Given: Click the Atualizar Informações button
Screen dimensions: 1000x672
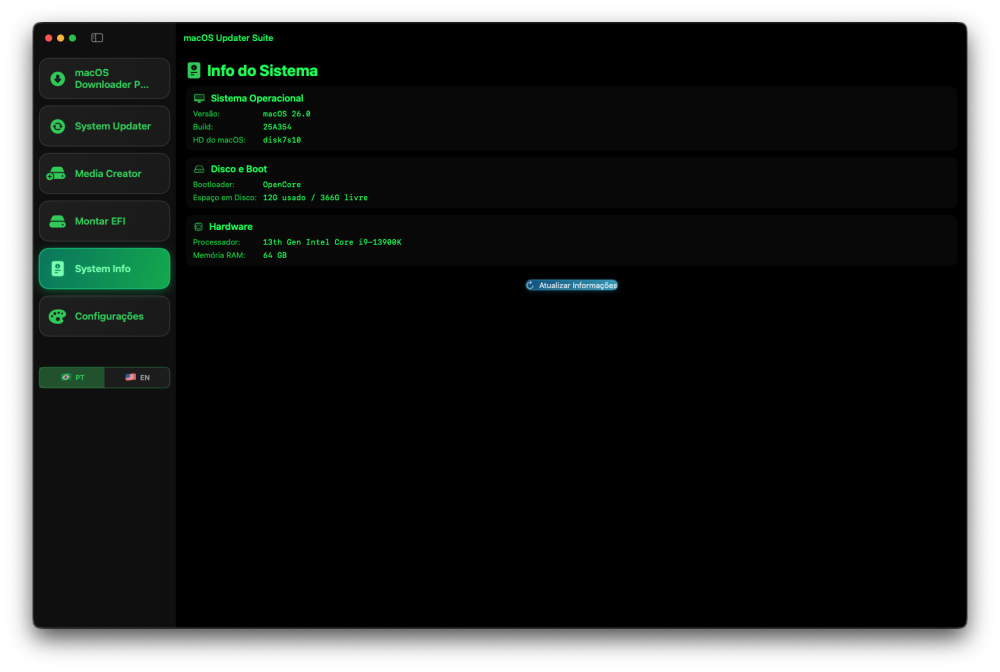Looking at the screenshot, I should tap(571, 285).
